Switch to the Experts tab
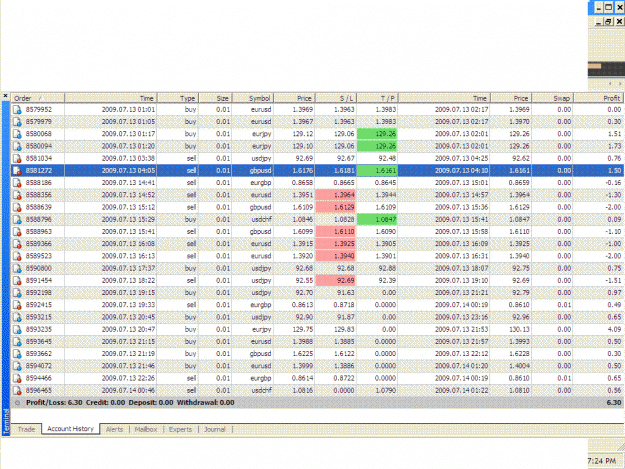This screenshot has width=625, height=469. click(180, 429)
